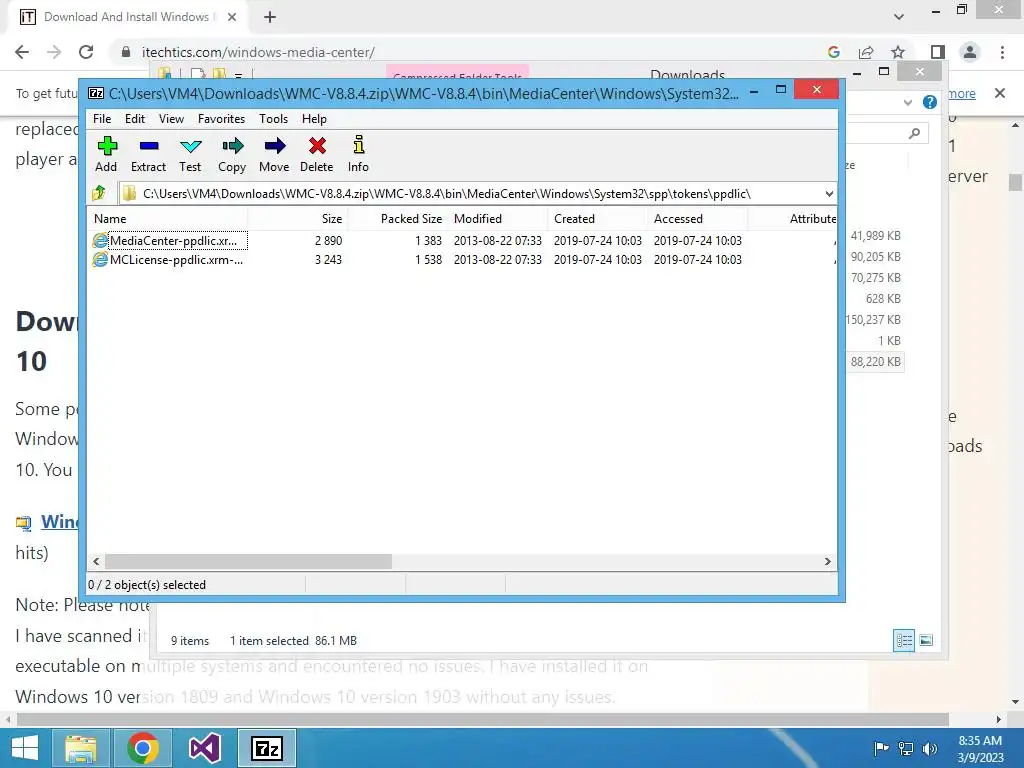Click the share page icon in Chrome
Viewport: 1024px width, 768px height.
866,52
